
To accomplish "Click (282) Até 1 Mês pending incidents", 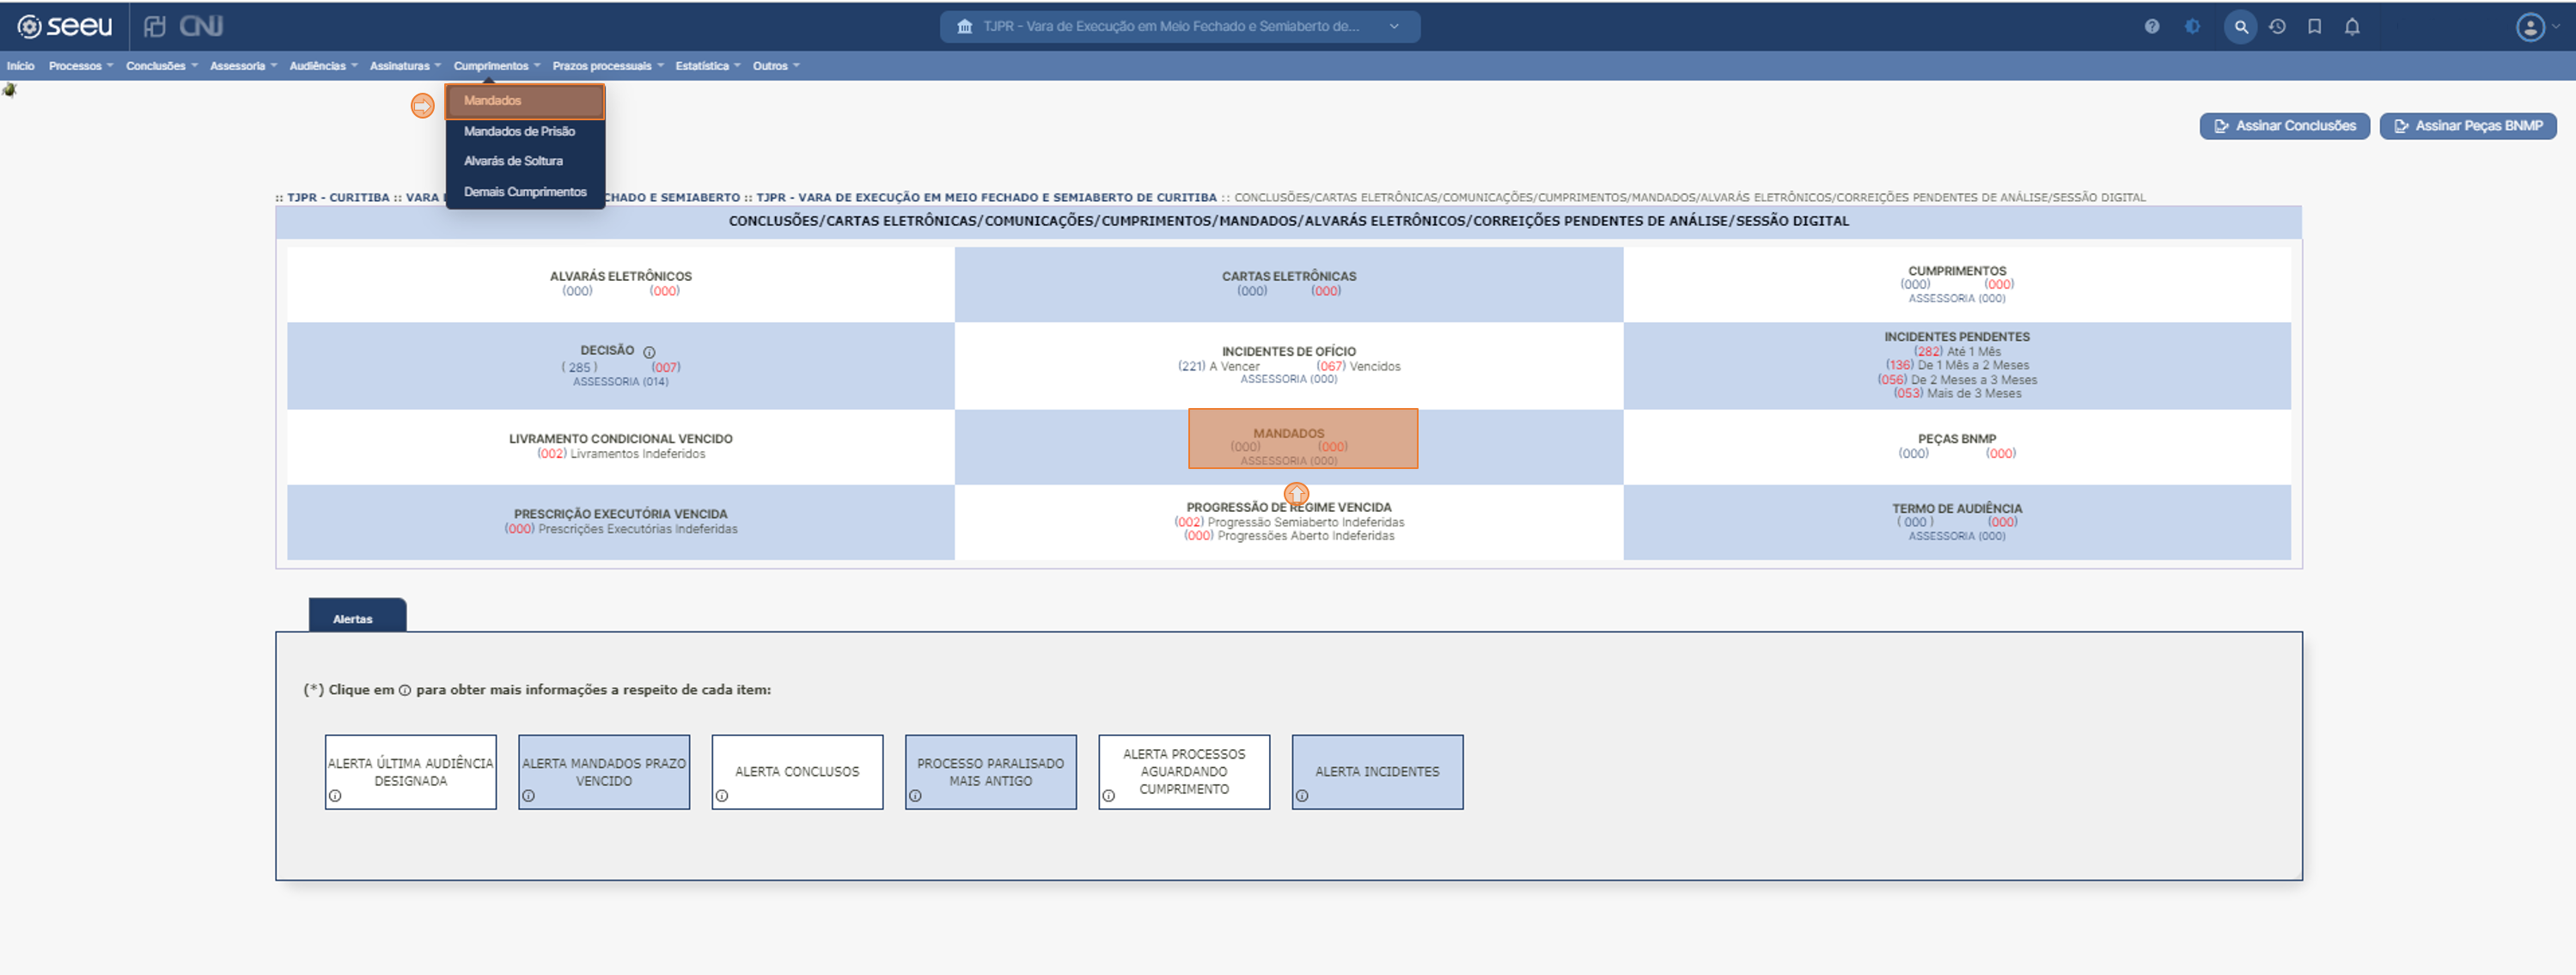I will click(1957, 352).
